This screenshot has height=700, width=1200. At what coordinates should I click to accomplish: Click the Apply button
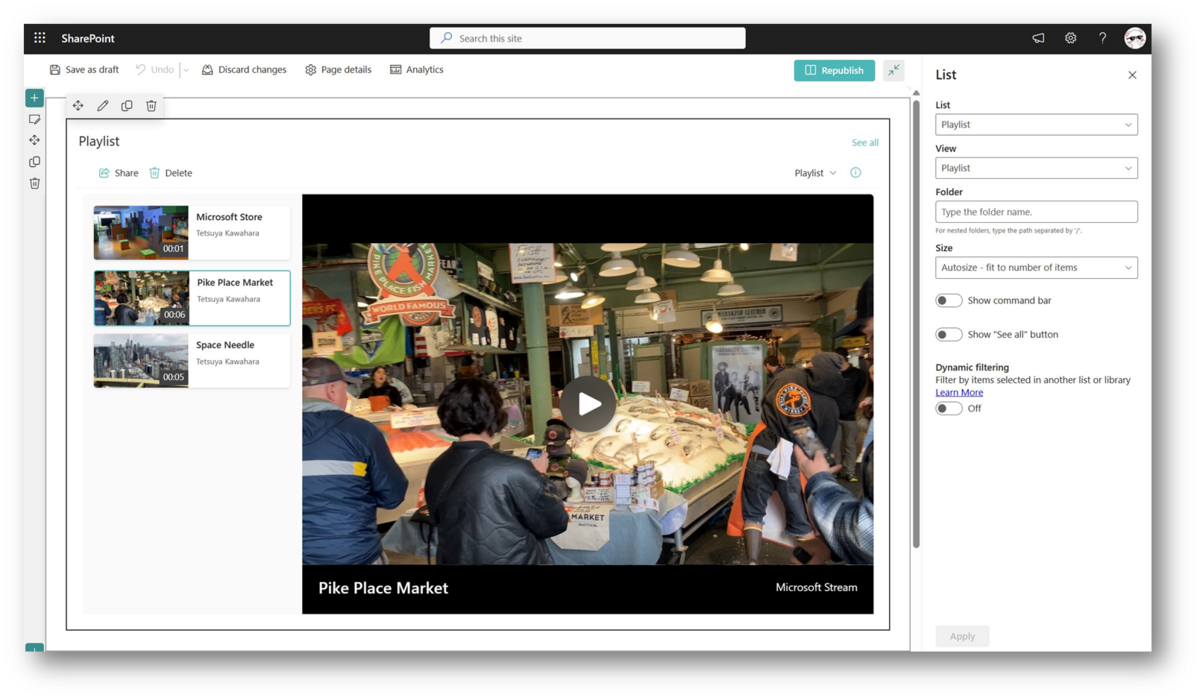tap(962, 636)
